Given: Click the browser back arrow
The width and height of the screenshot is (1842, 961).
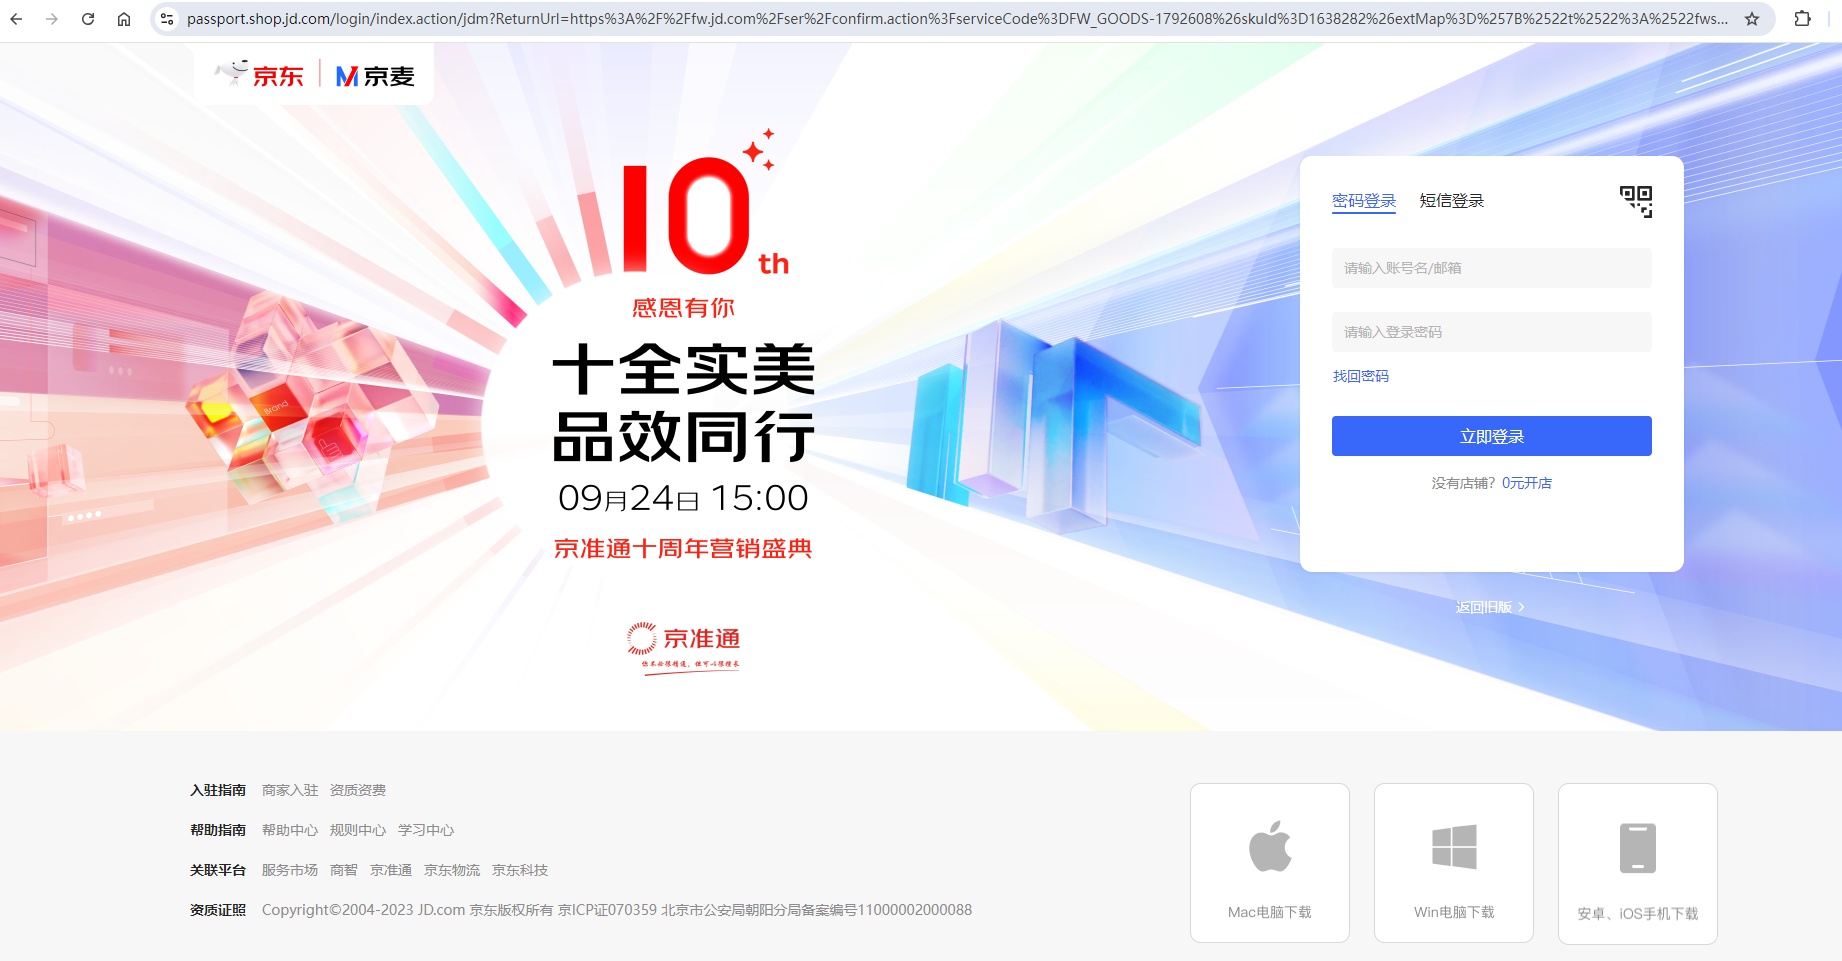Looking at the screenshot, I should 16,19.
